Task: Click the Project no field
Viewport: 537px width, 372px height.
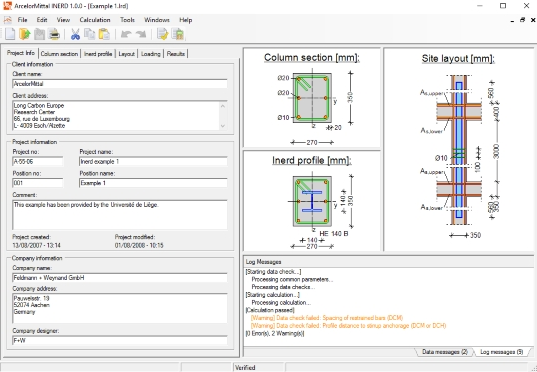Action: click(38, 161)
